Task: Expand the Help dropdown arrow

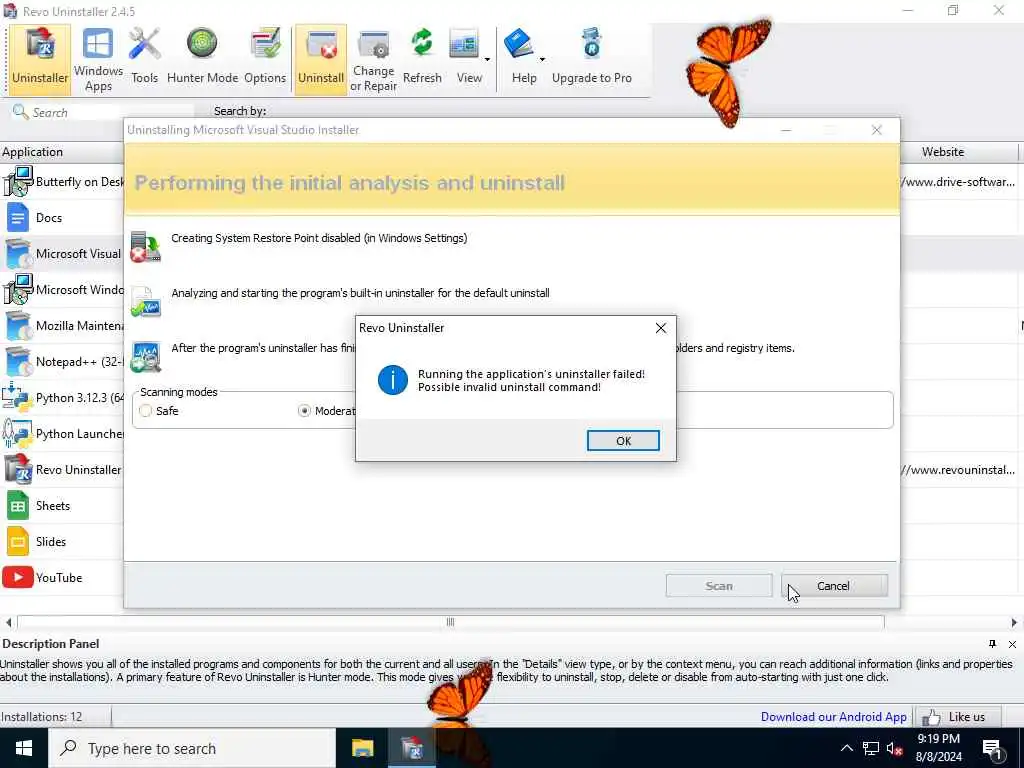Action: (x=542, y=59)
